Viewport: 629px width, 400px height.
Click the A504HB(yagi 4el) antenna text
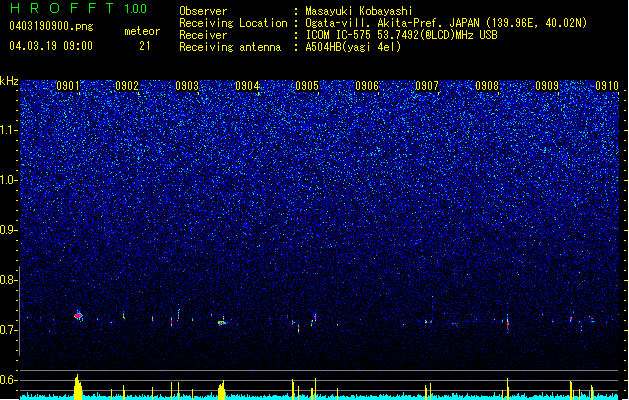coord(353,47)
